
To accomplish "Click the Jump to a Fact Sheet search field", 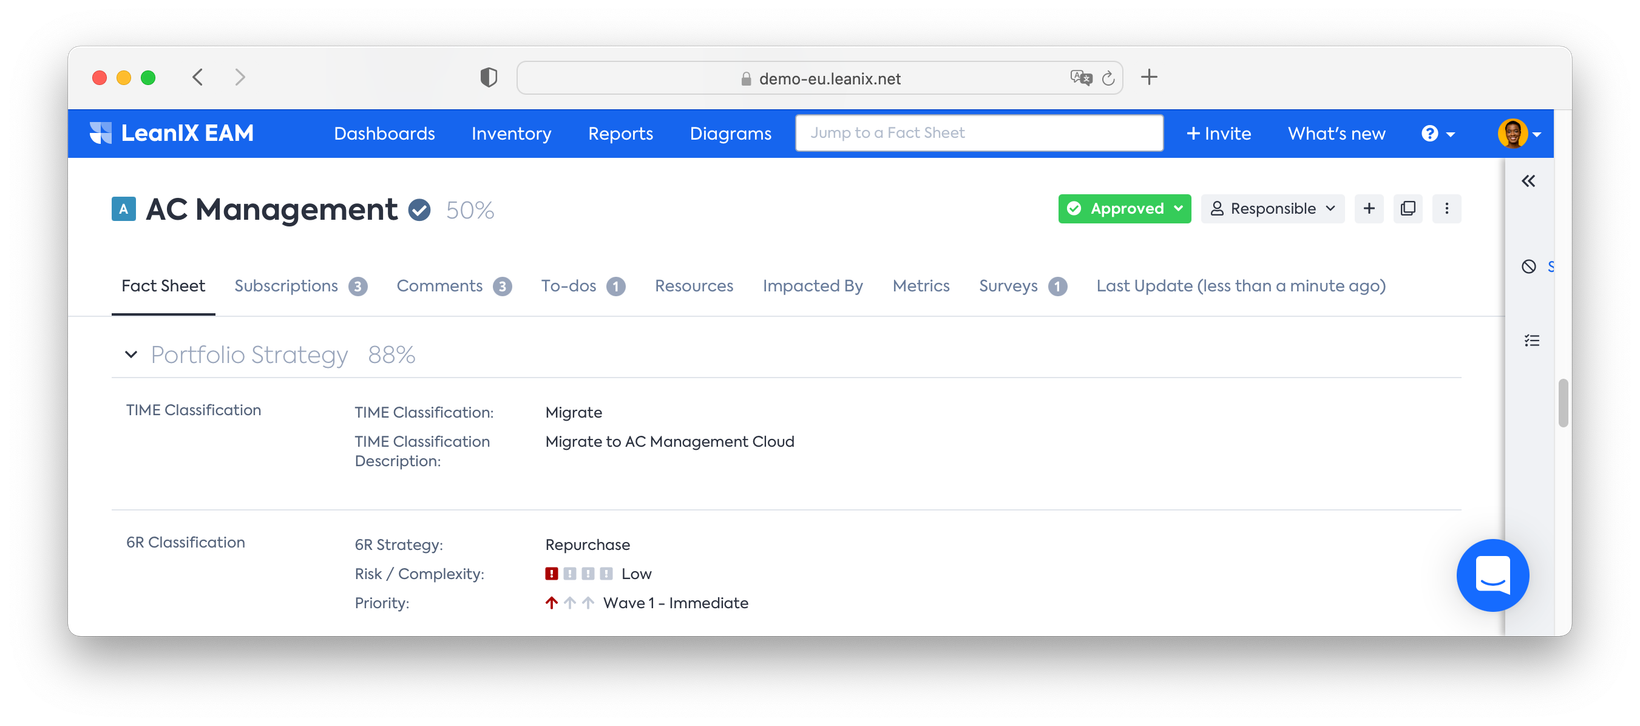I will click(x=979, y=133).
